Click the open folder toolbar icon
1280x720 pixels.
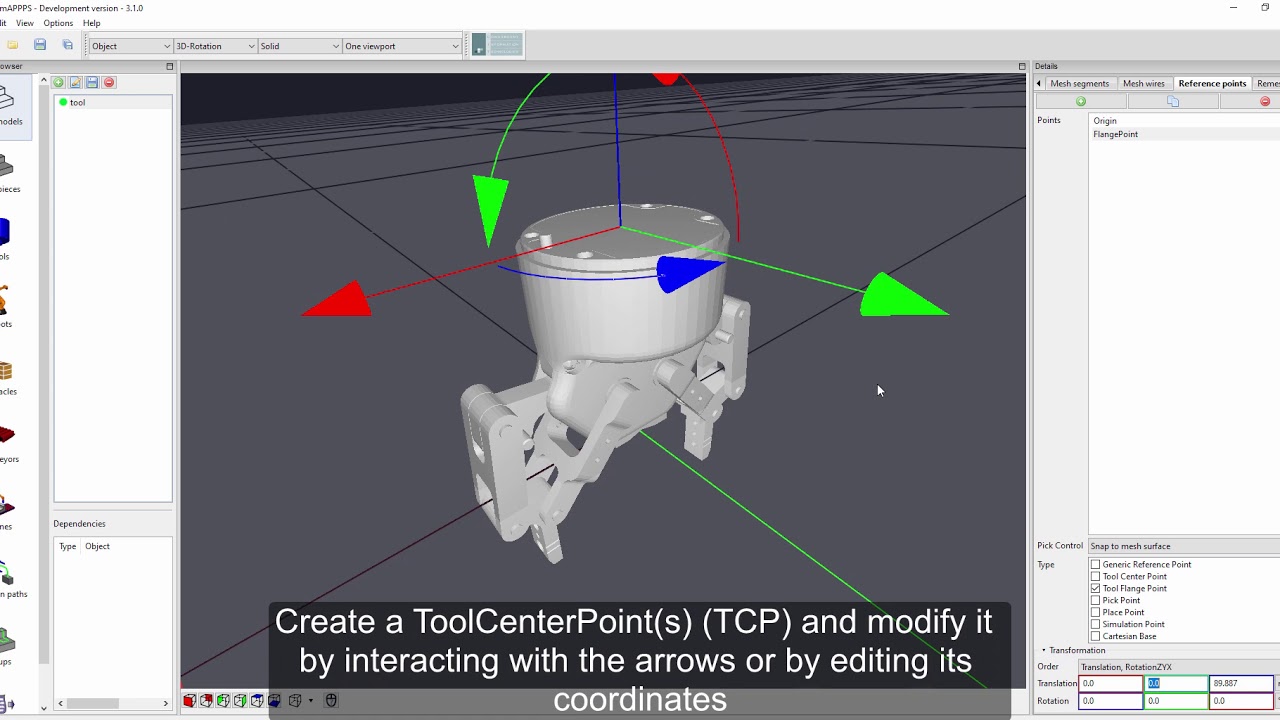click(x=13, y=45)
